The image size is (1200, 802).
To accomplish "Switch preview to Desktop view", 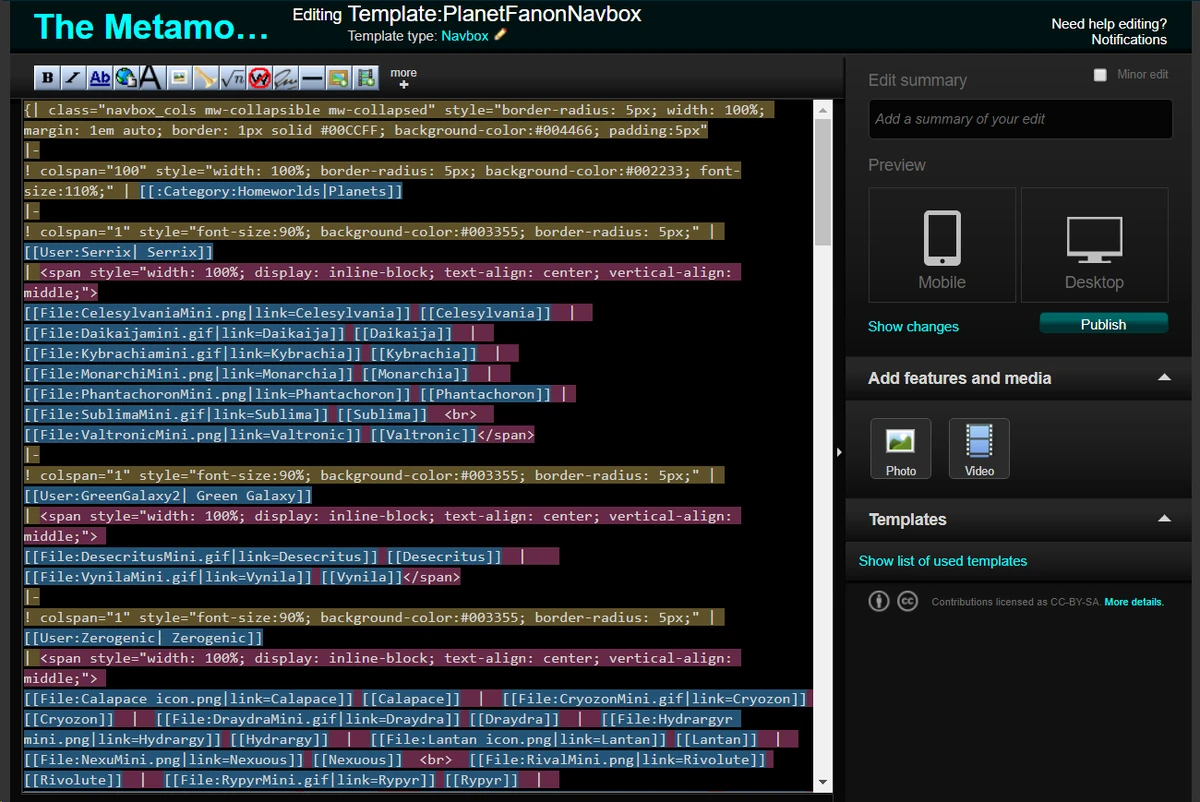I will coord(1094,245).
